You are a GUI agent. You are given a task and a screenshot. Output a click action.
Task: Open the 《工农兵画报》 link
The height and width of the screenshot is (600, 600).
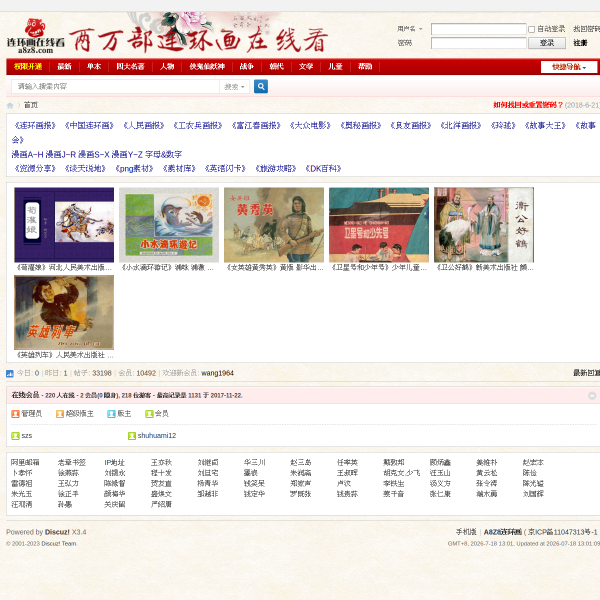click(198, 126)
